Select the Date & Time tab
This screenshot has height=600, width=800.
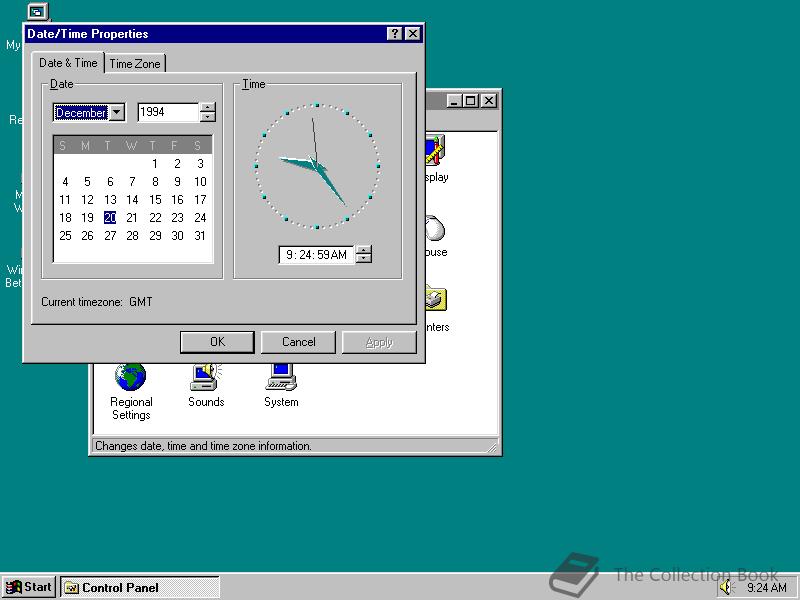click(67, 62)
